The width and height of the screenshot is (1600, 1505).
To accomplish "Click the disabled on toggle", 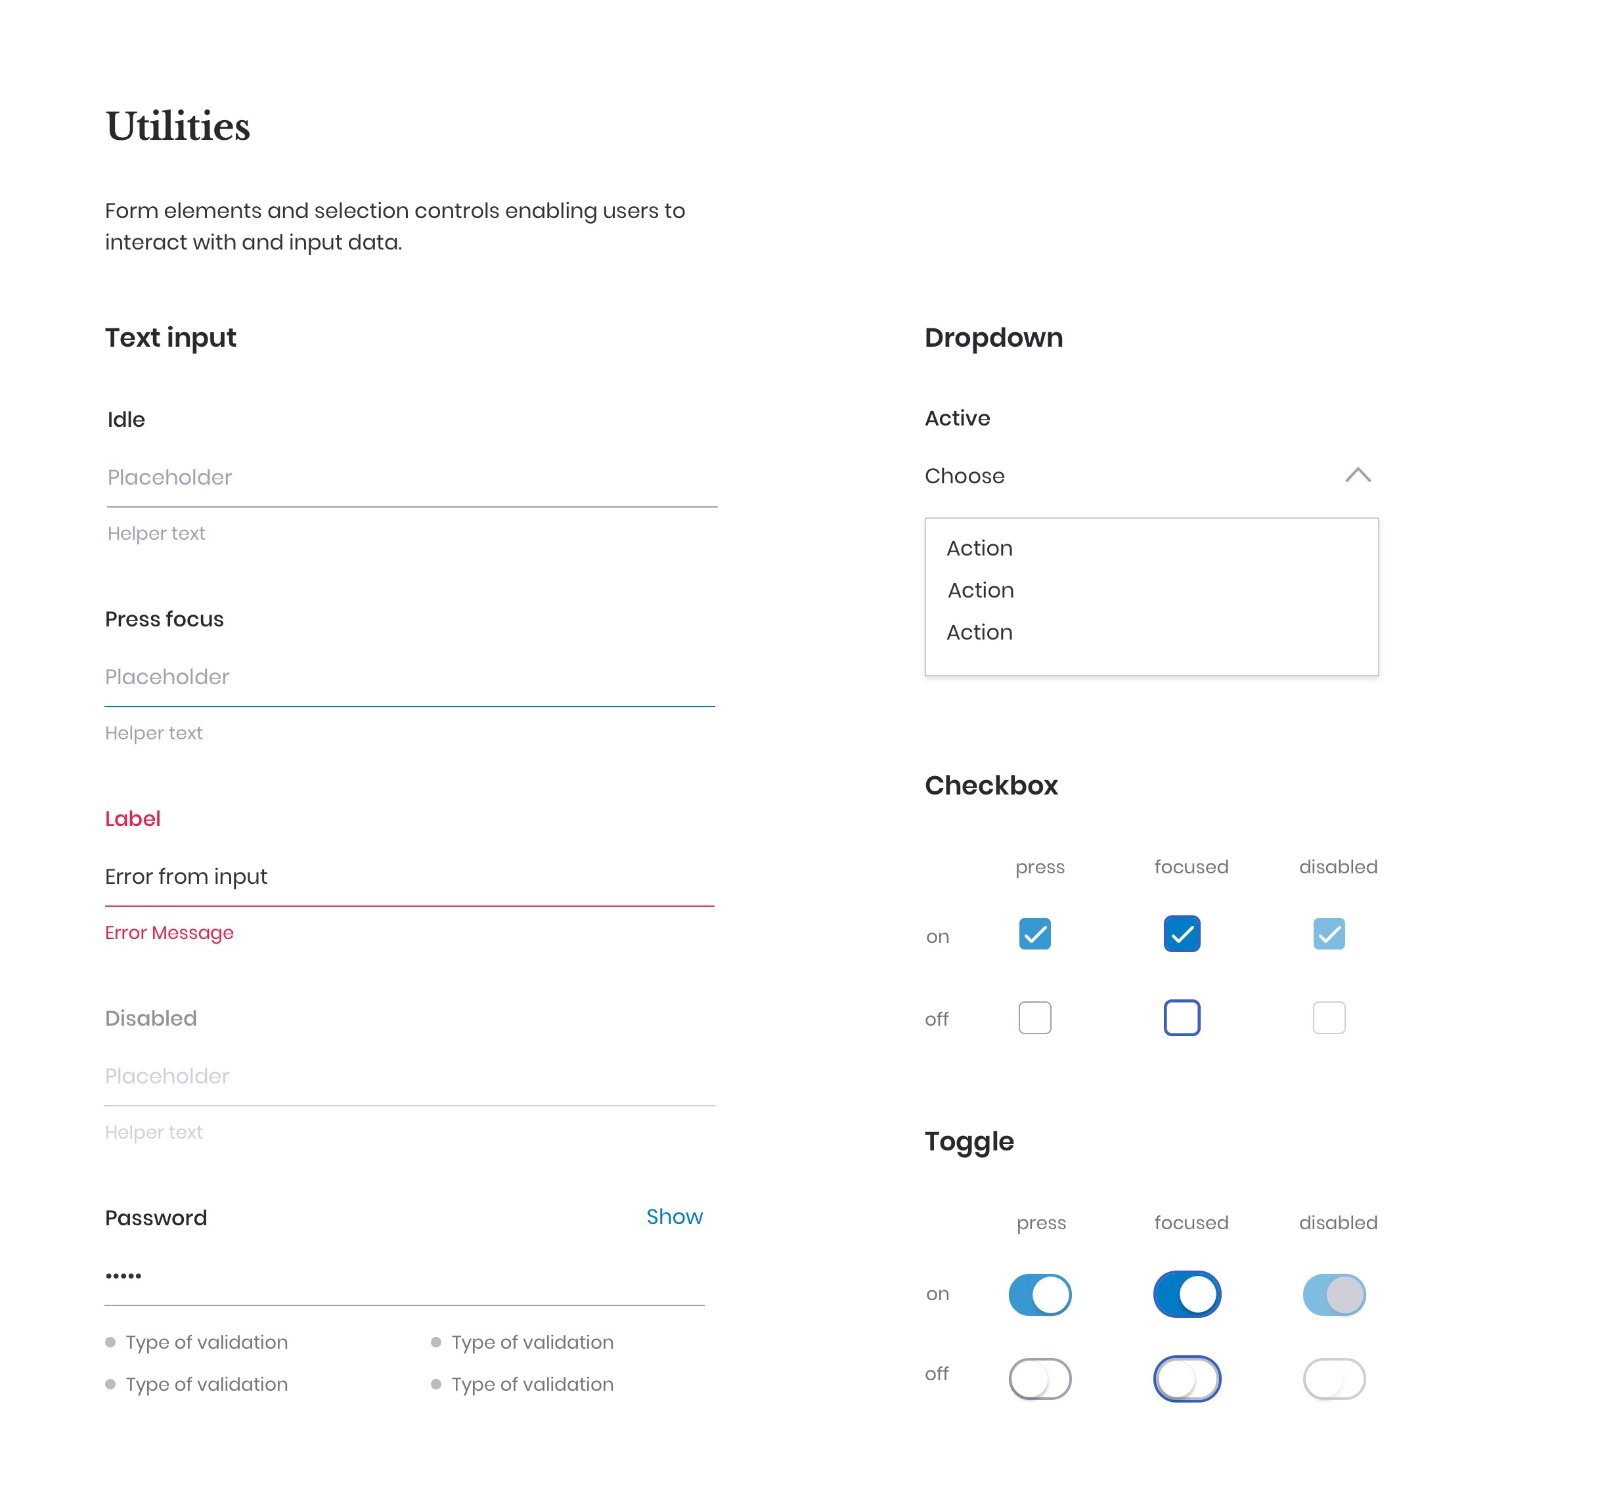I will (1334, 1295).
